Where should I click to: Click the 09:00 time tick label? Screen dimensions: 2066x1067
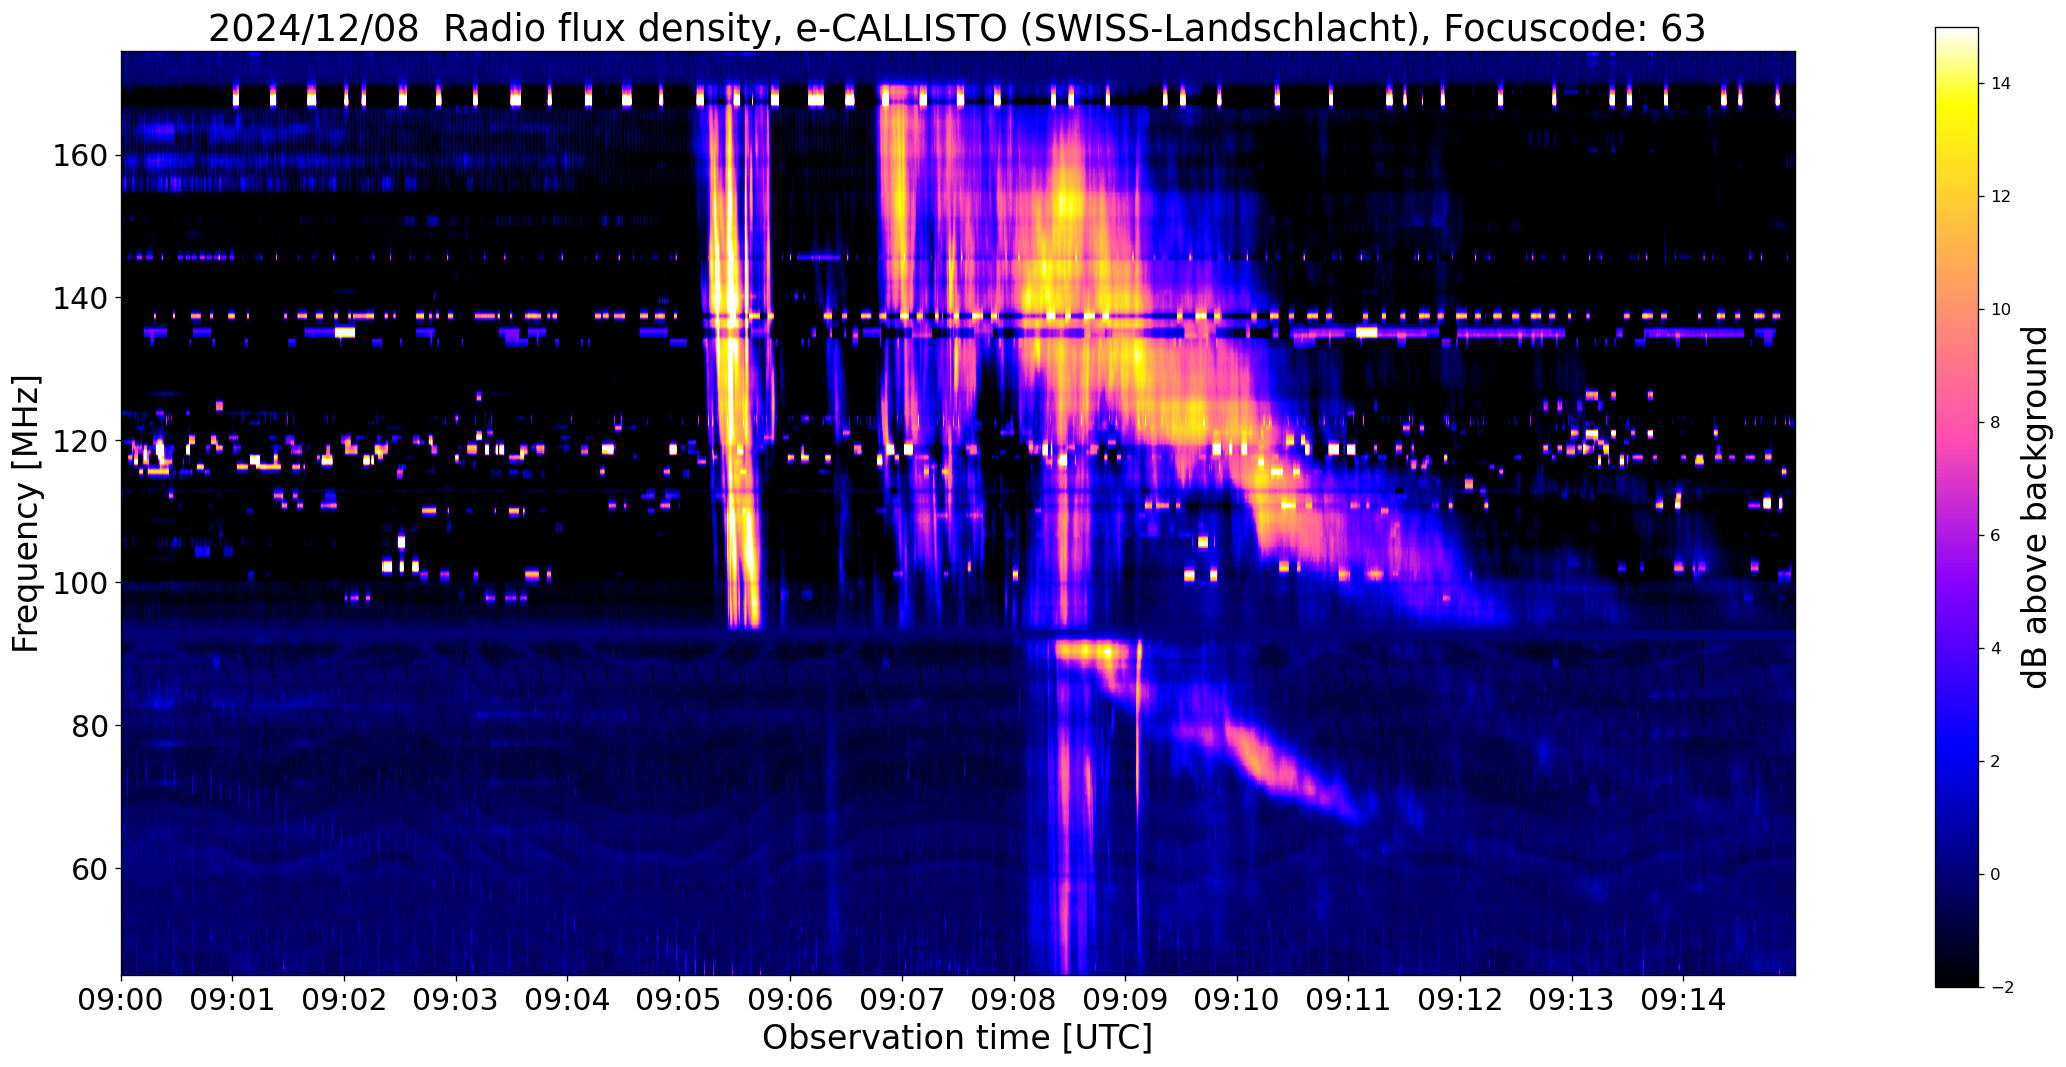click(x=121, y=1000)
